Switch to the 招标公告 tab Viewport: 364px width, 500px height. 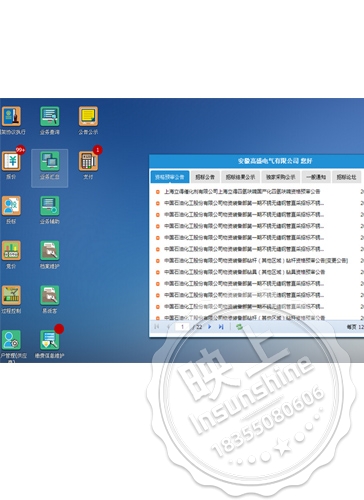[205, 177]
